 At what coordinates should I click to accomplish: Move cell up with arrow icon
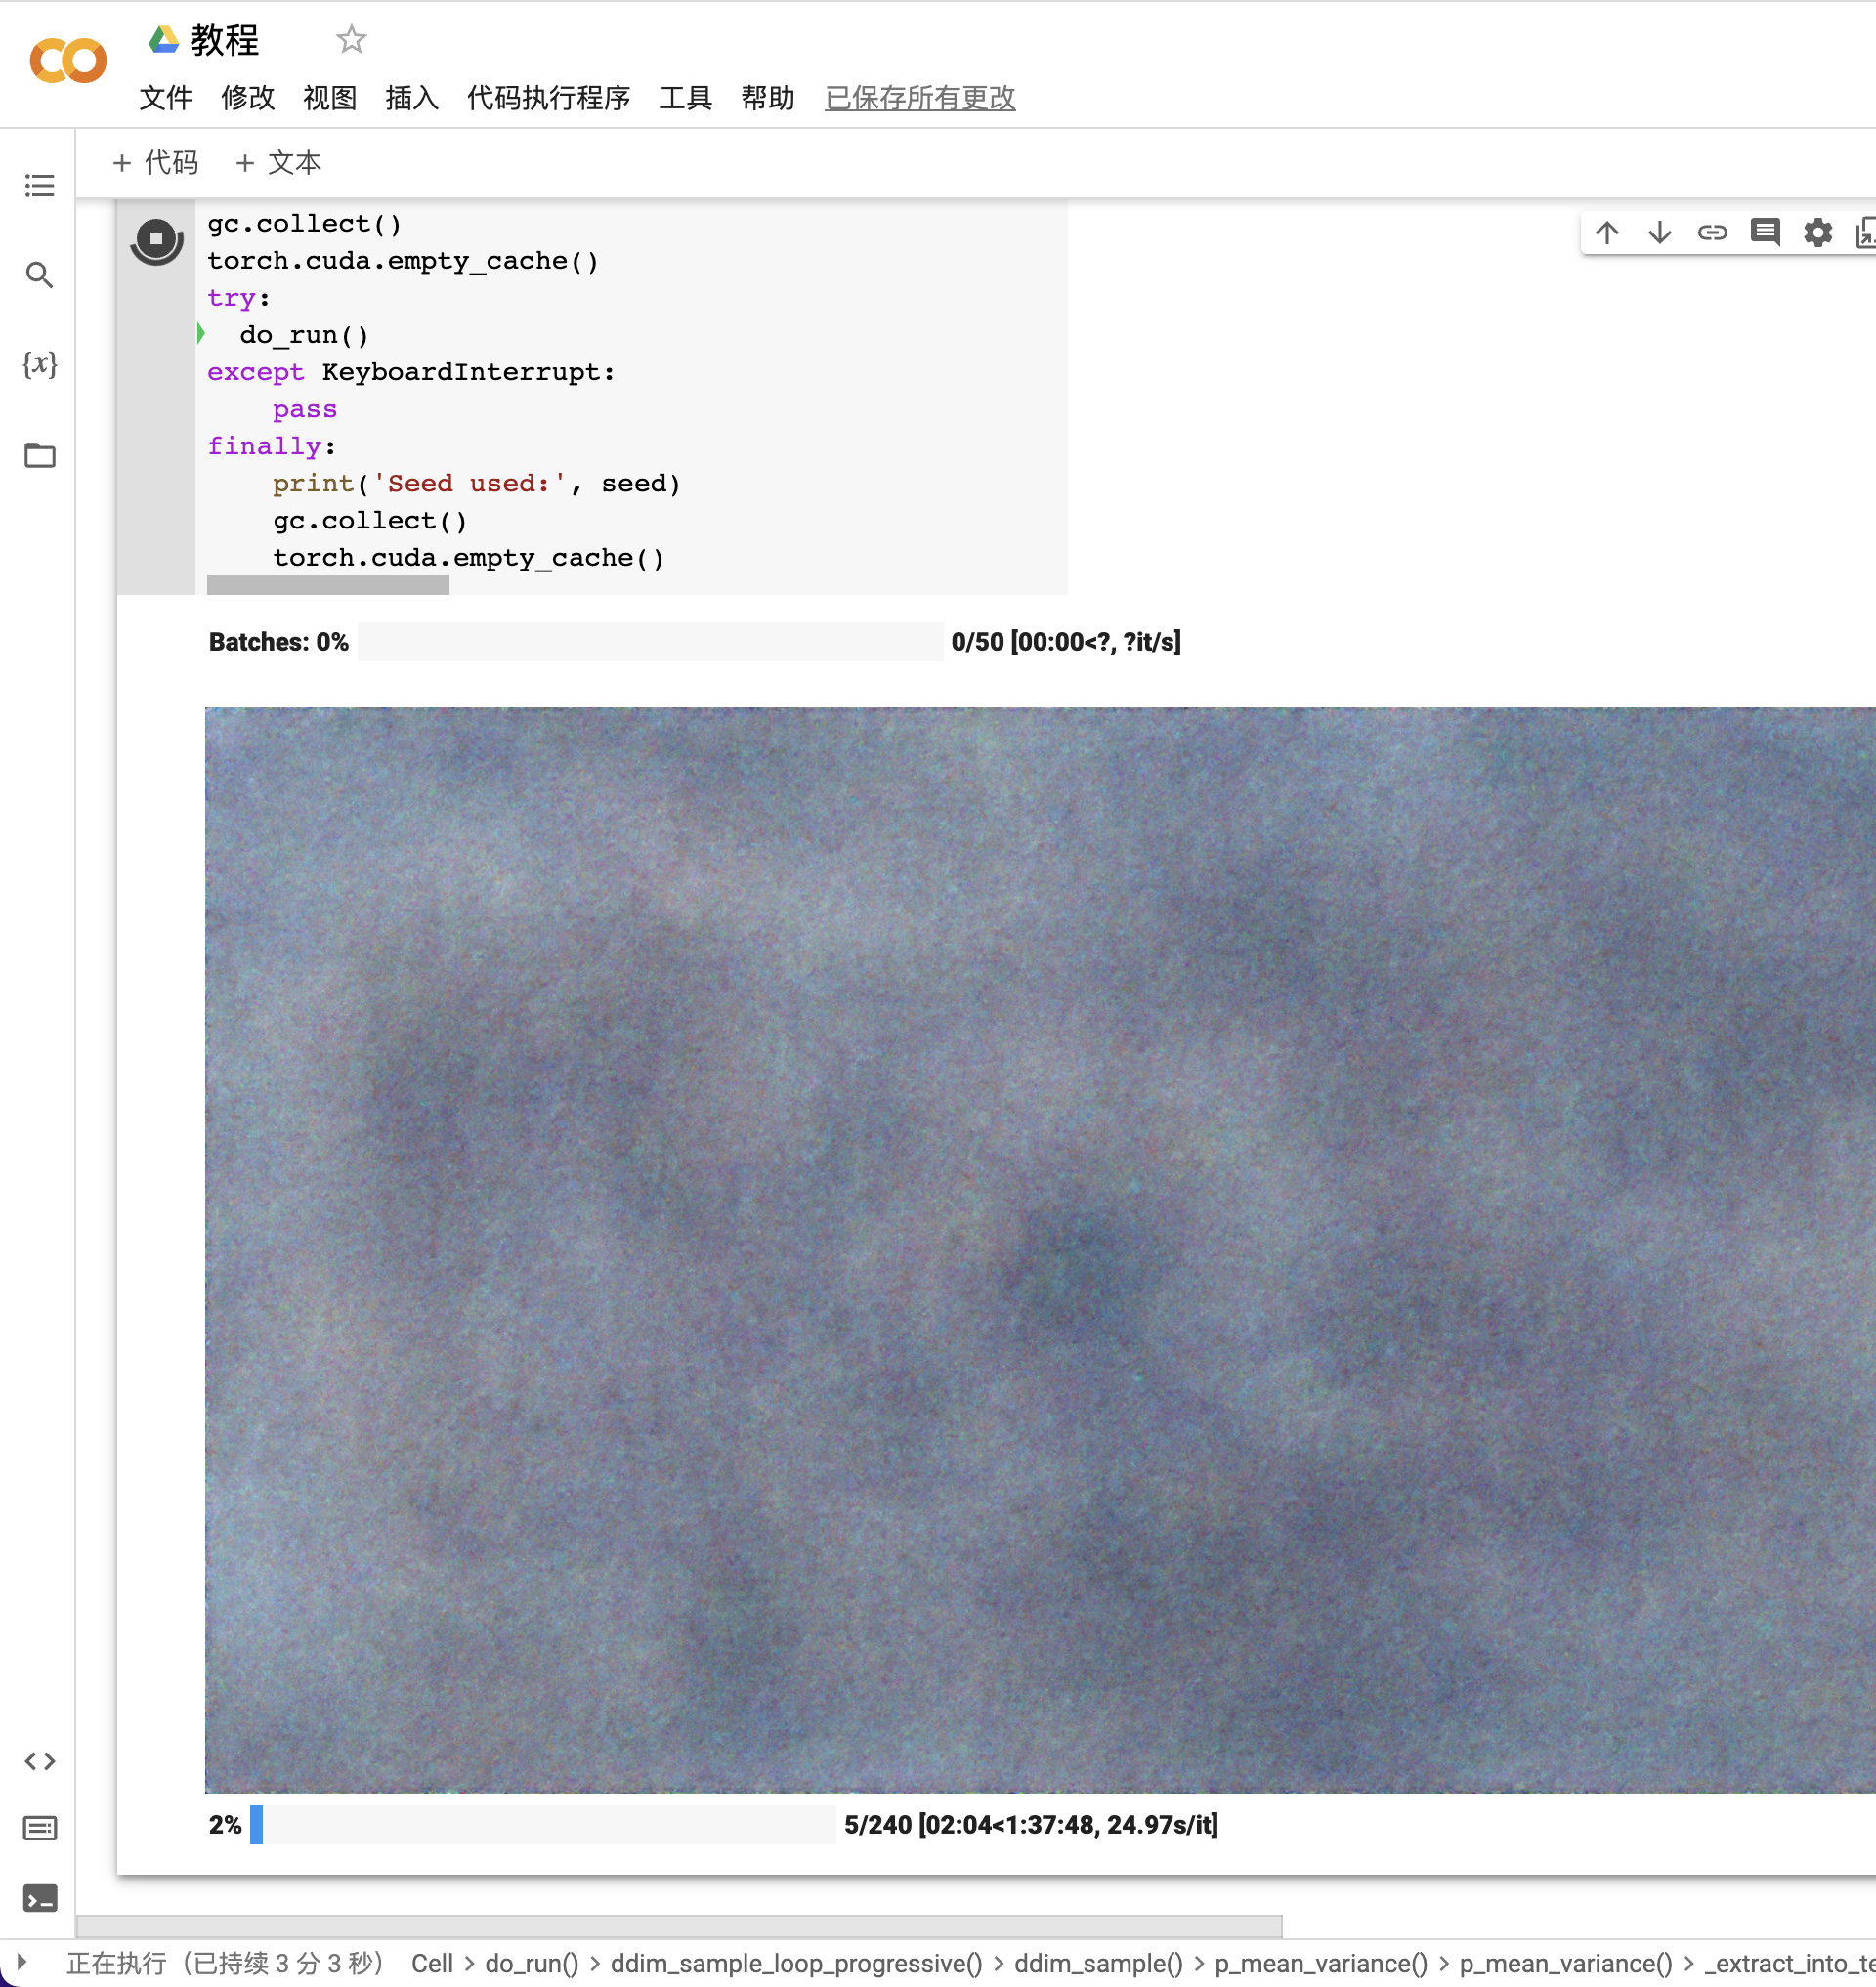[1607, 233]
